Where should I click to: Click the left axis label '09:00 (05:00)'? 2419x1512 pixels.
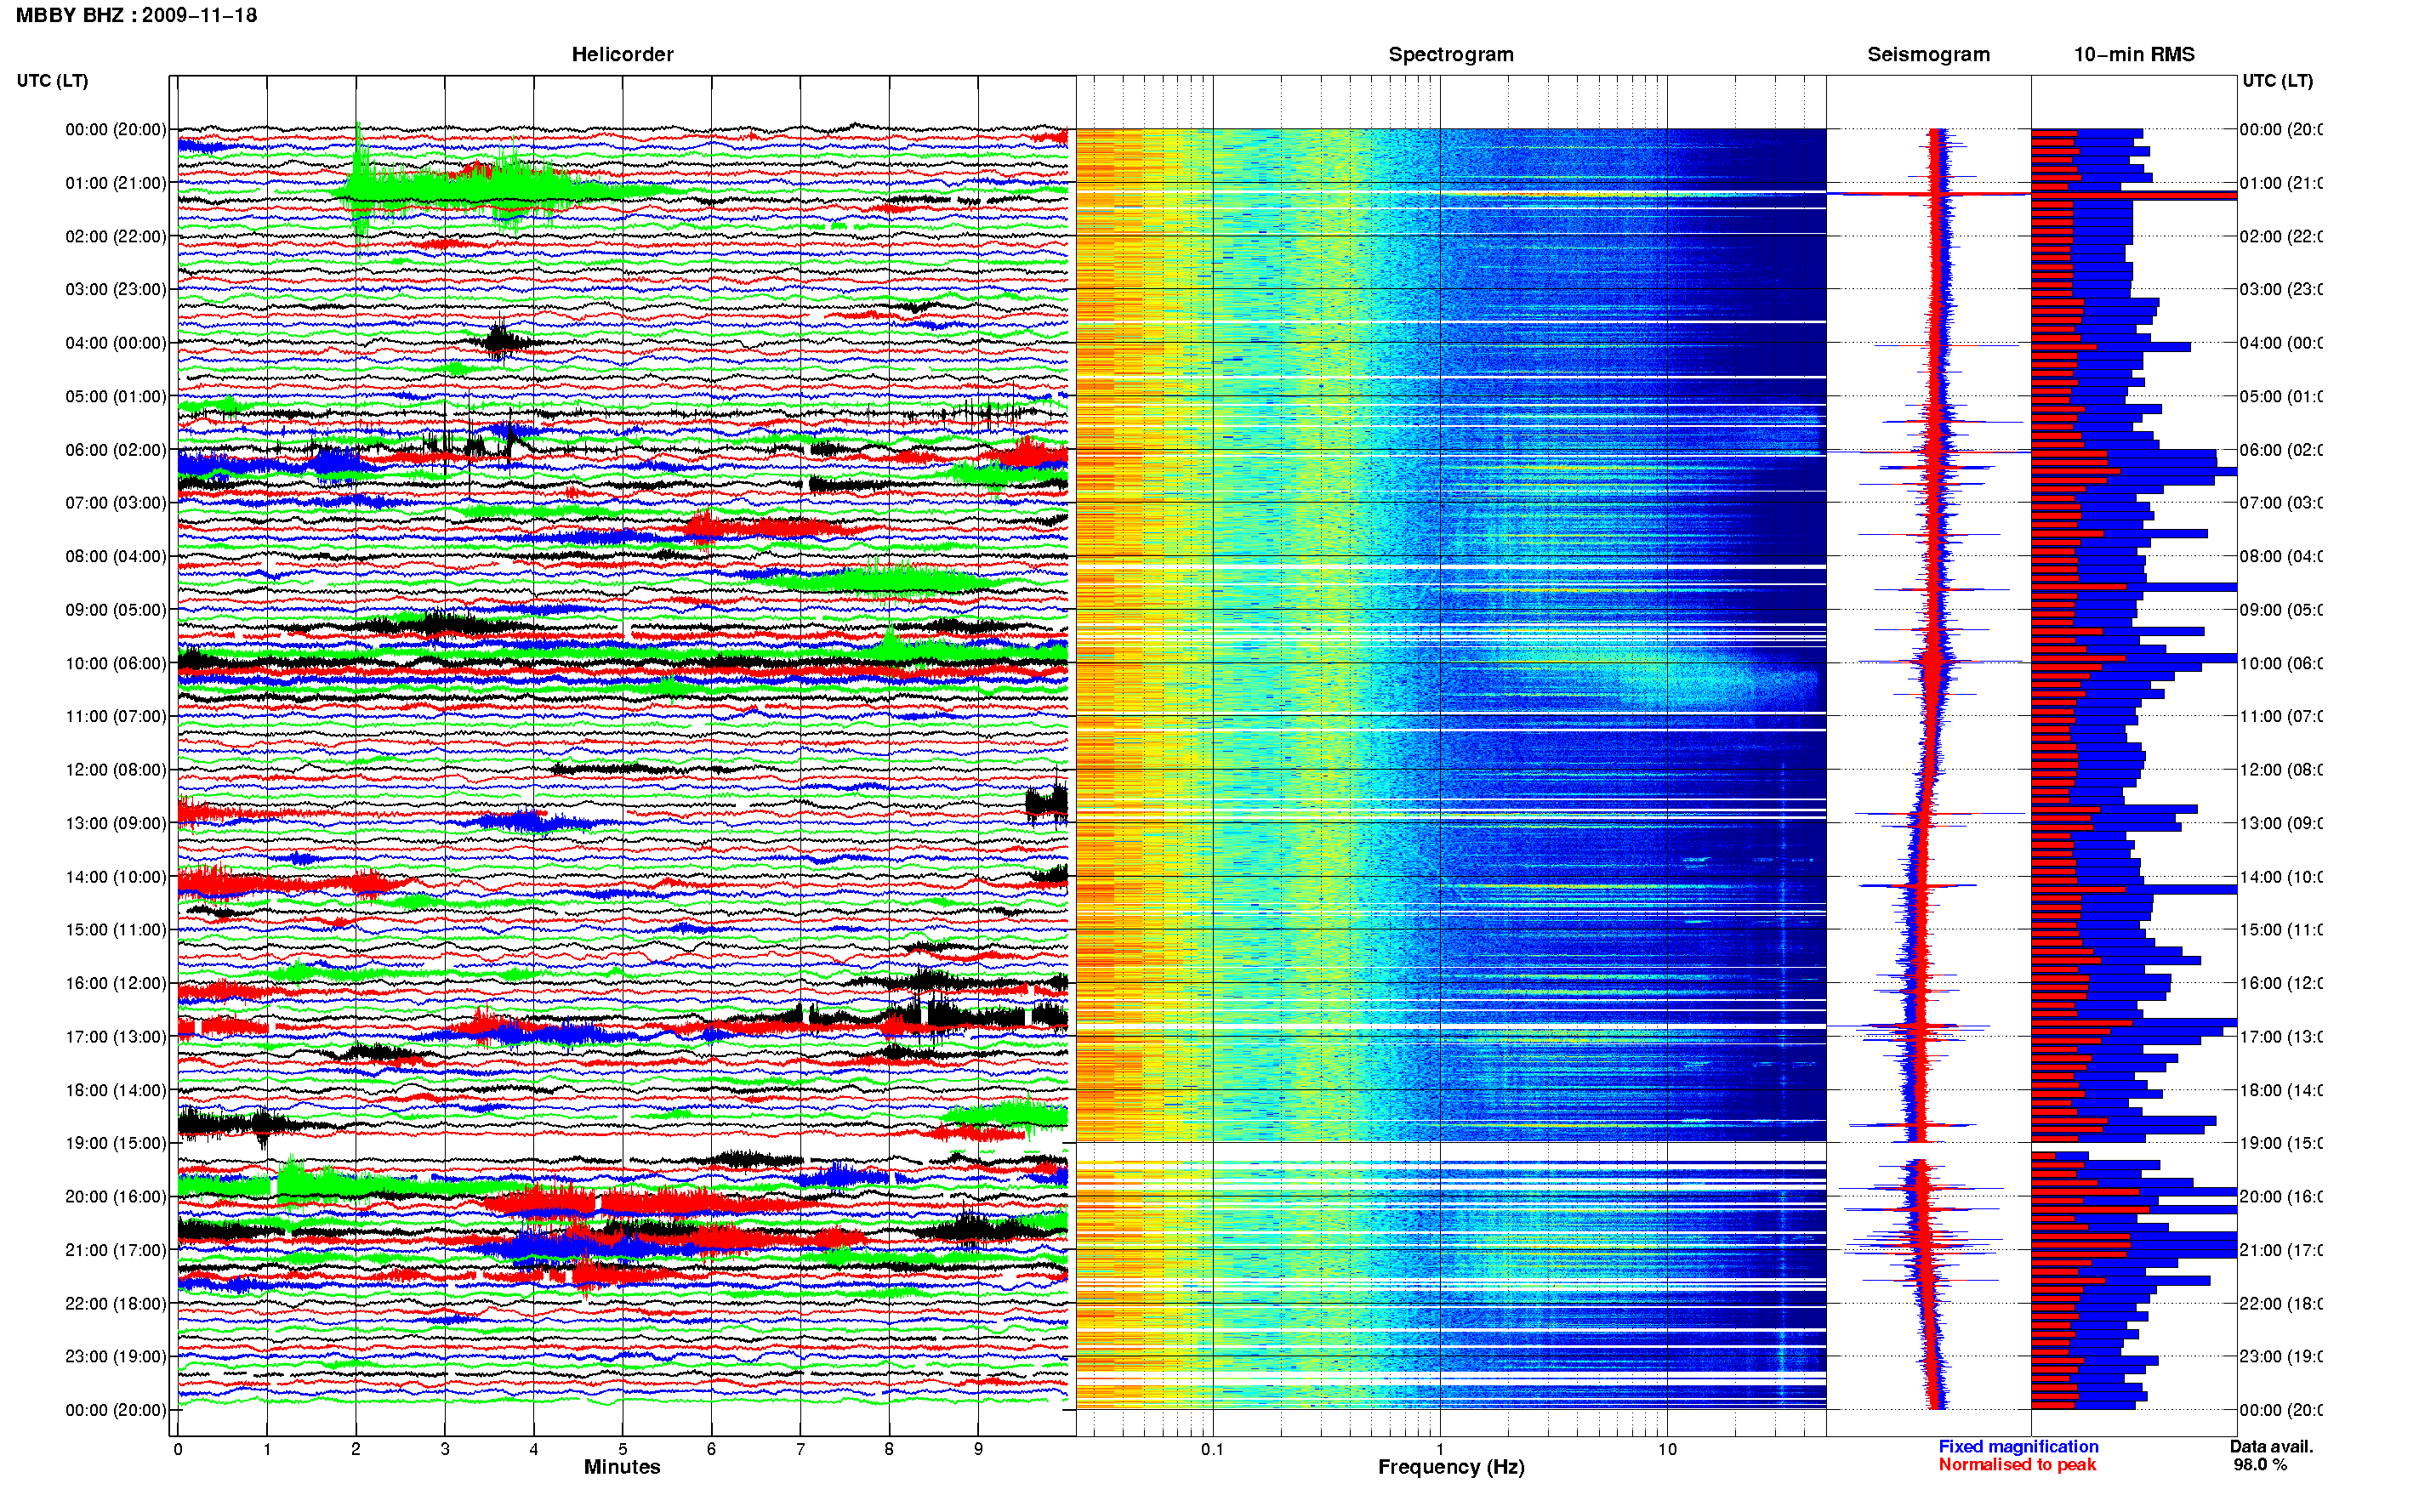tap(116, 610)
